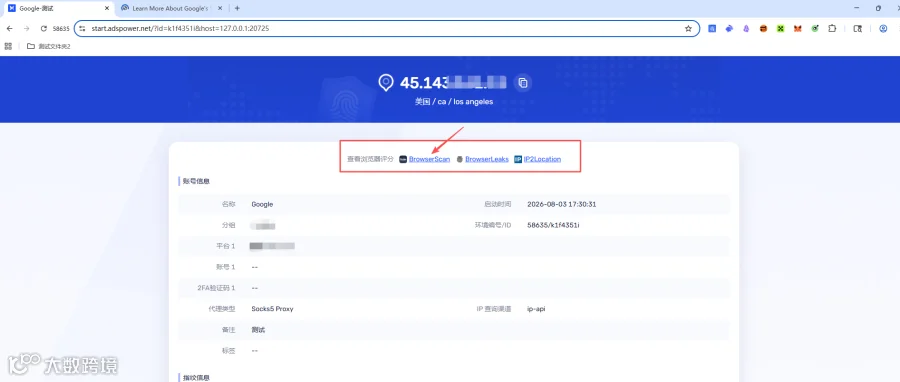
Task: Open the green square extension icon
Action: 780,29
